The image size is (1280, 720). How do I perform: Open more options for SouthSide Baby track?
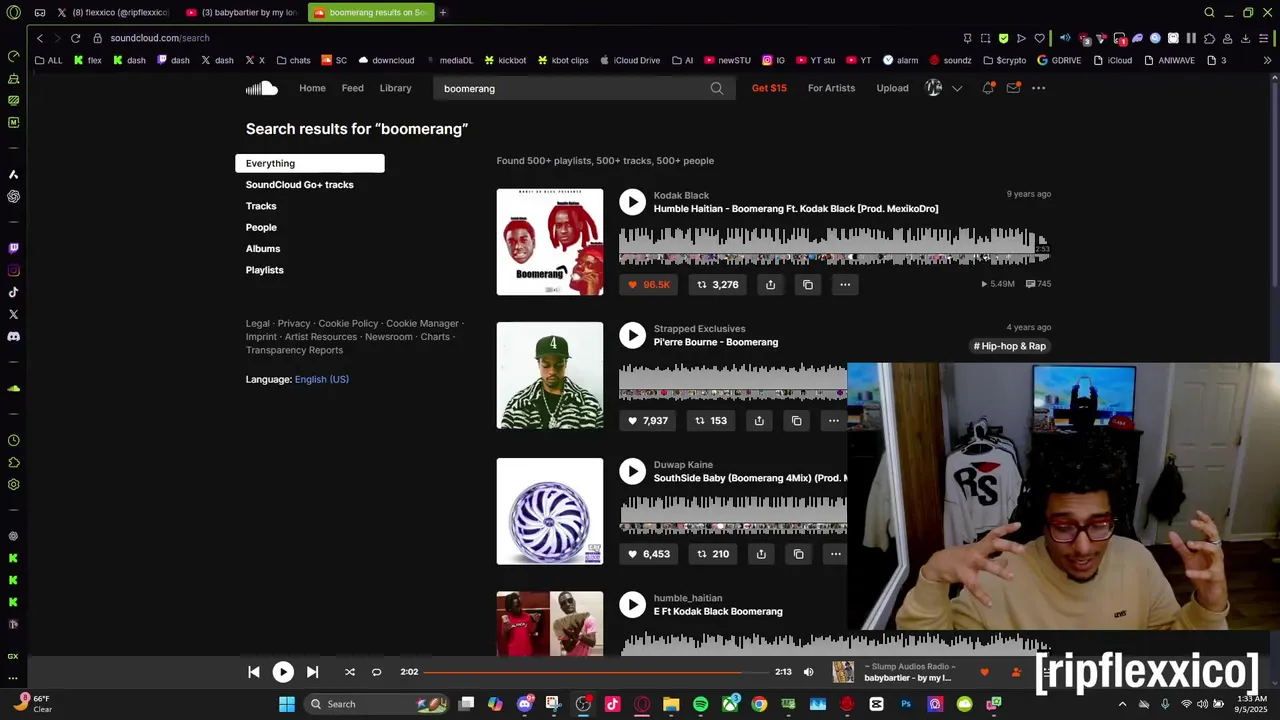click(835, 554)
